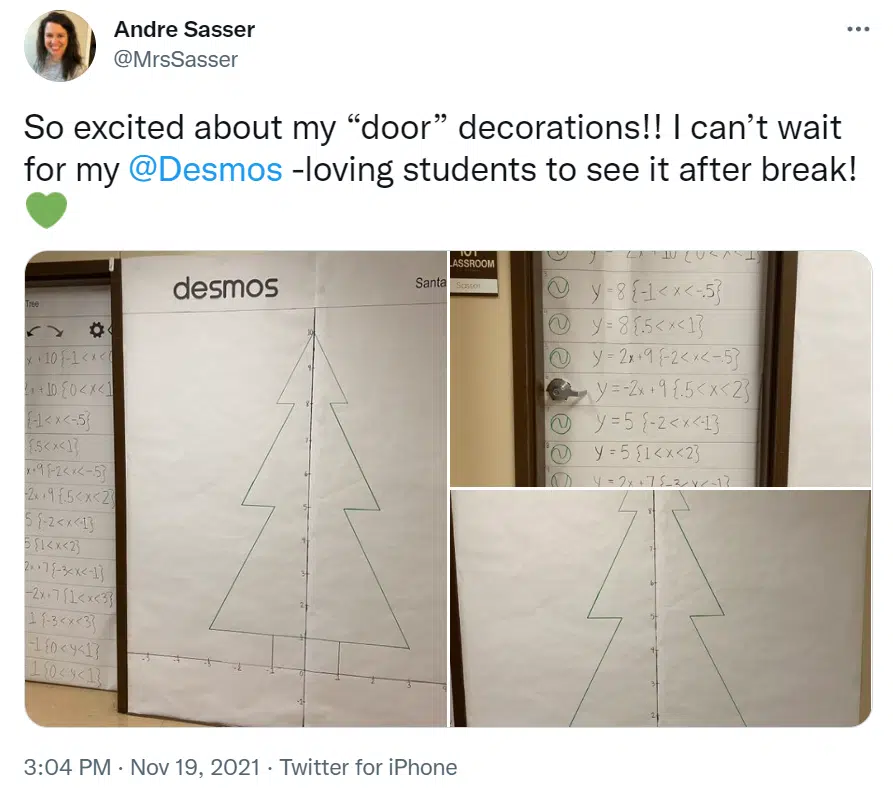This screenshot has width=893, height=791.
Task: Click the undo arrow on the poster
Action: click(34, 332)
